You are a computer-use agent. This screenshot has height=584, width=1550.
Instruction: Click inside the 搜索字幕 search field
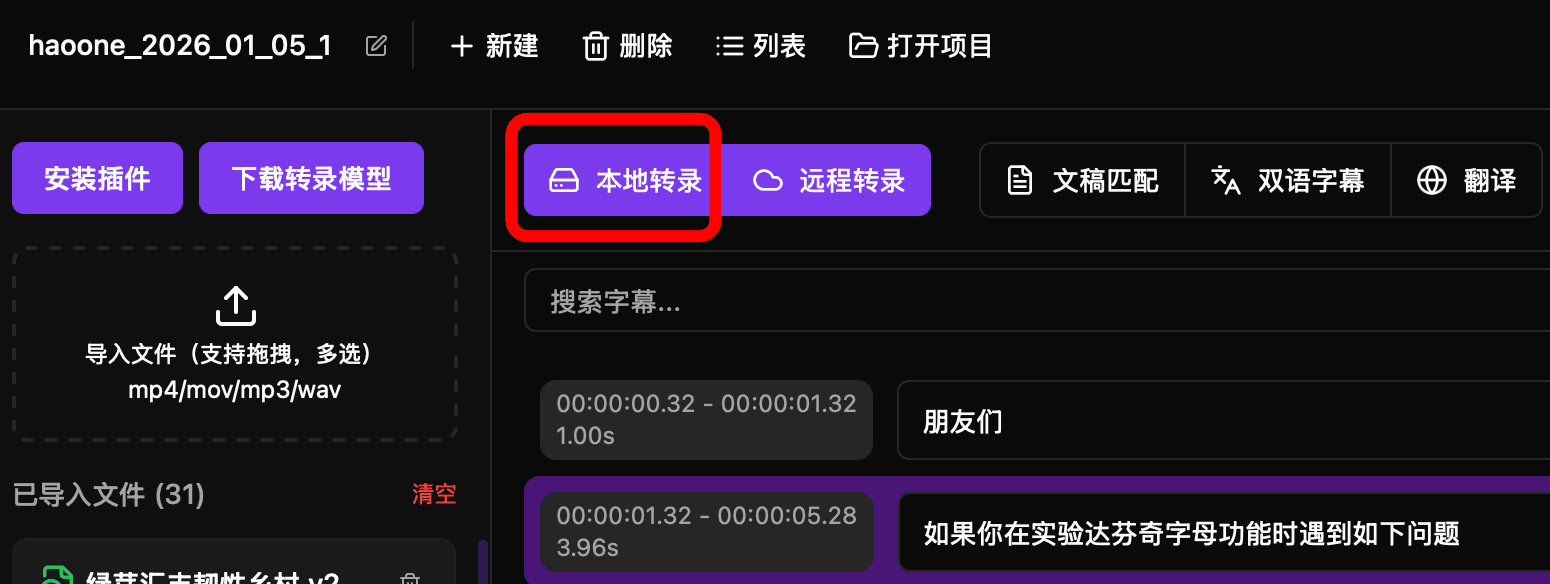tap(1037, 301)
